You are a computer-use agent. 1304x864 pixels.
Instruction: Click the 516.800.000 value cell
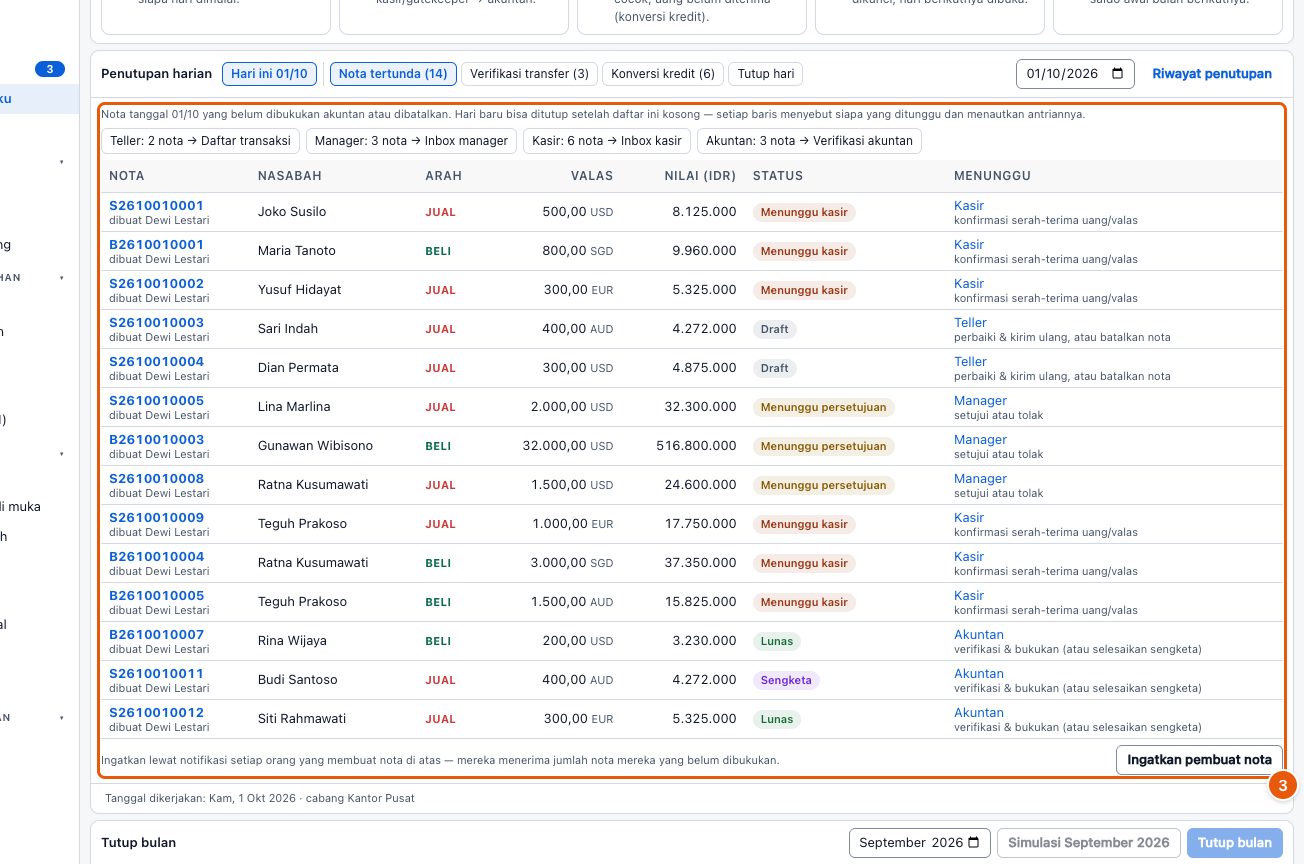[x=696, y=446]
